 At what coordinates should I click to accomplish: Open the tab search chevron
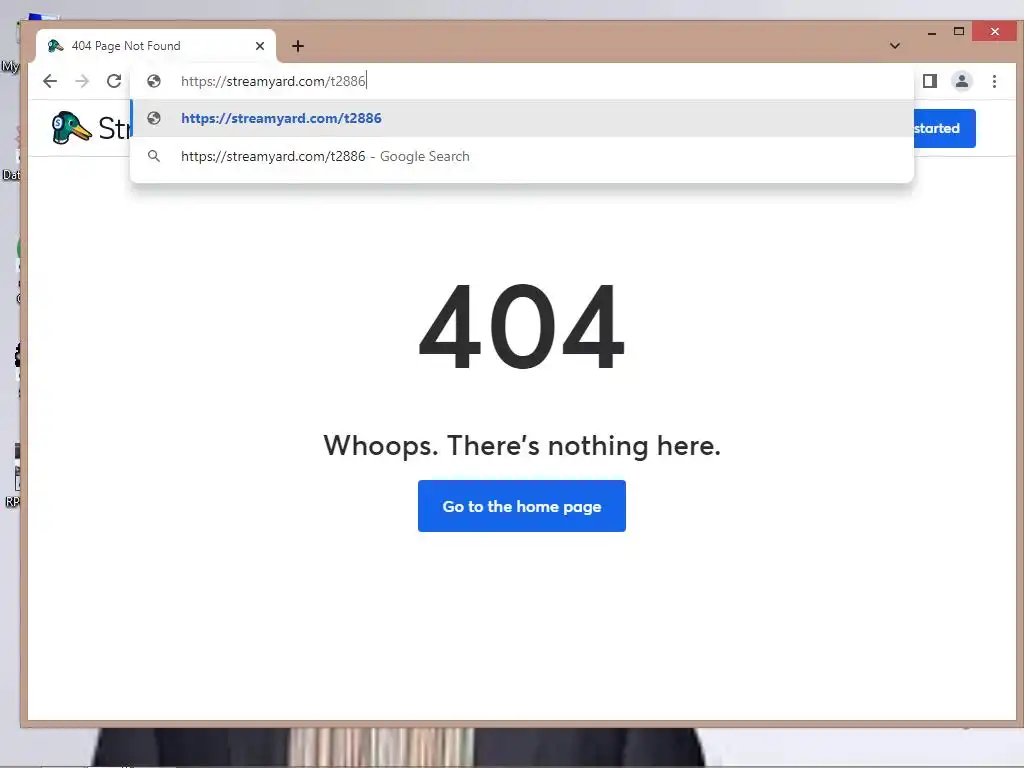coord(895,46)
